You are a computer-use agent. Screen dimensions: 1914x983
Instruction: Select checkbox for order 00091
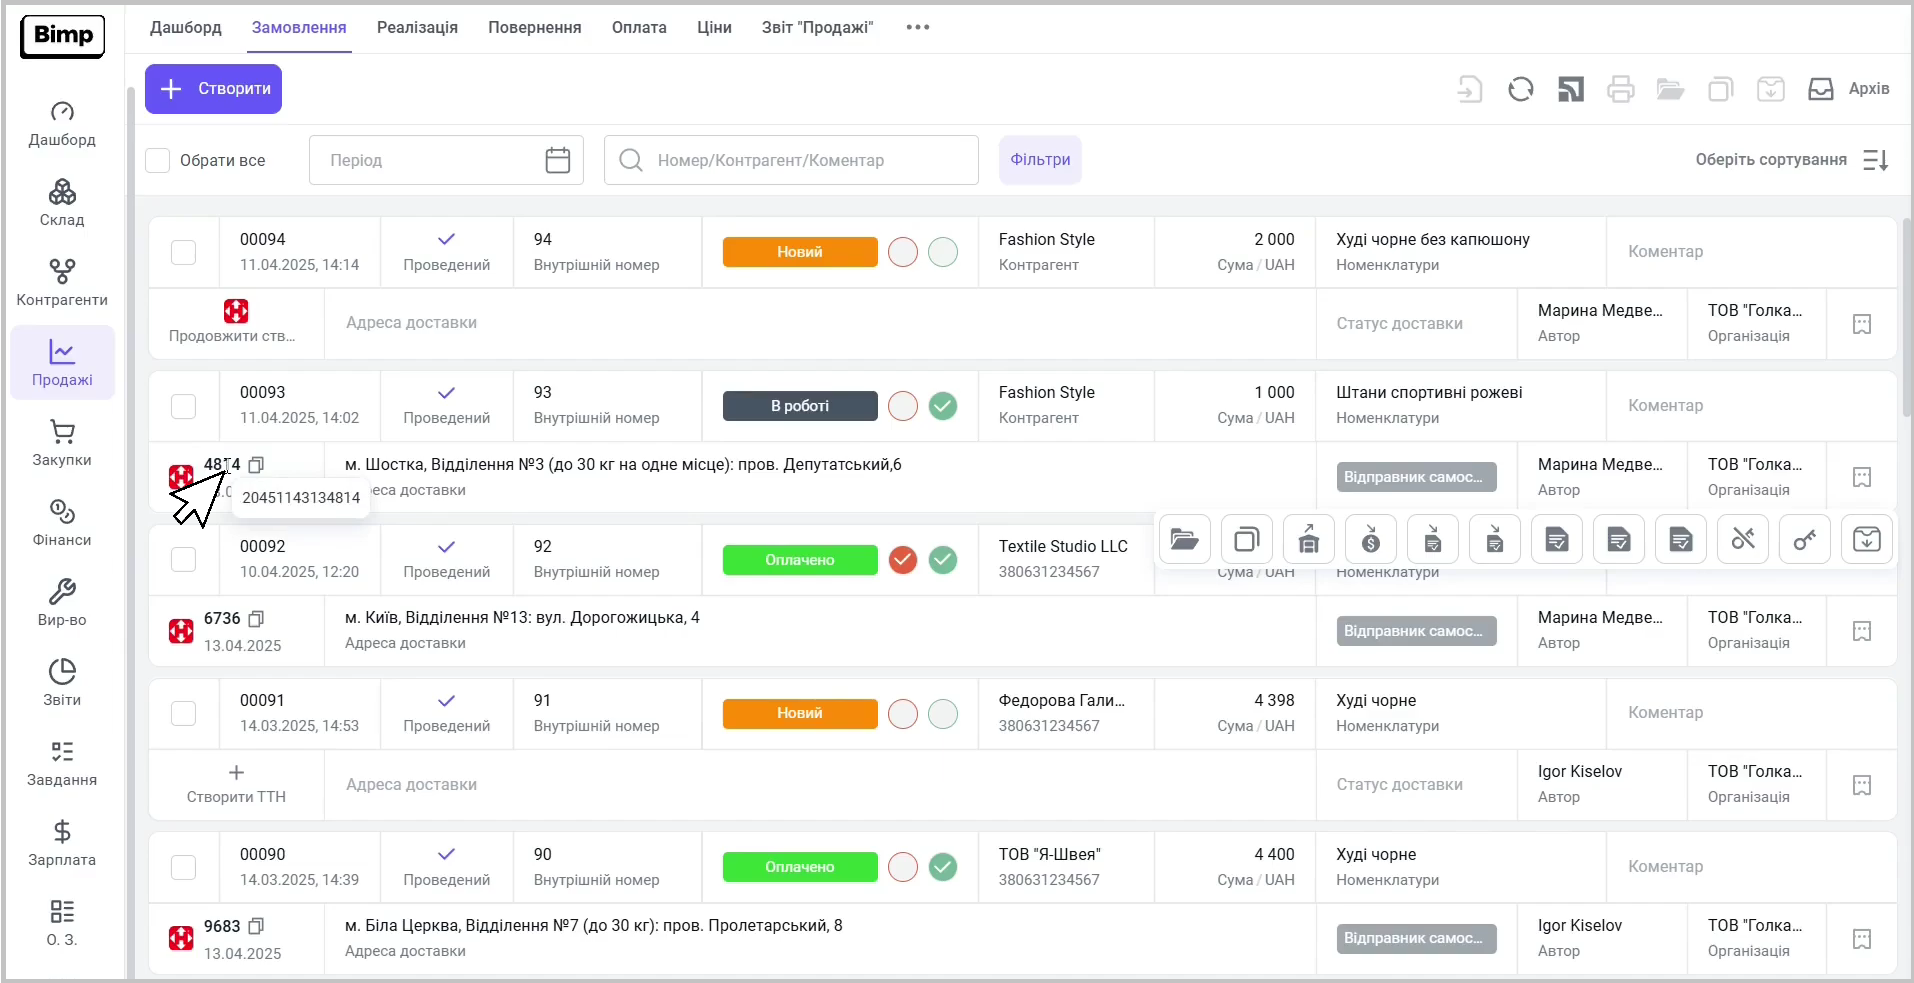[183, 713]
